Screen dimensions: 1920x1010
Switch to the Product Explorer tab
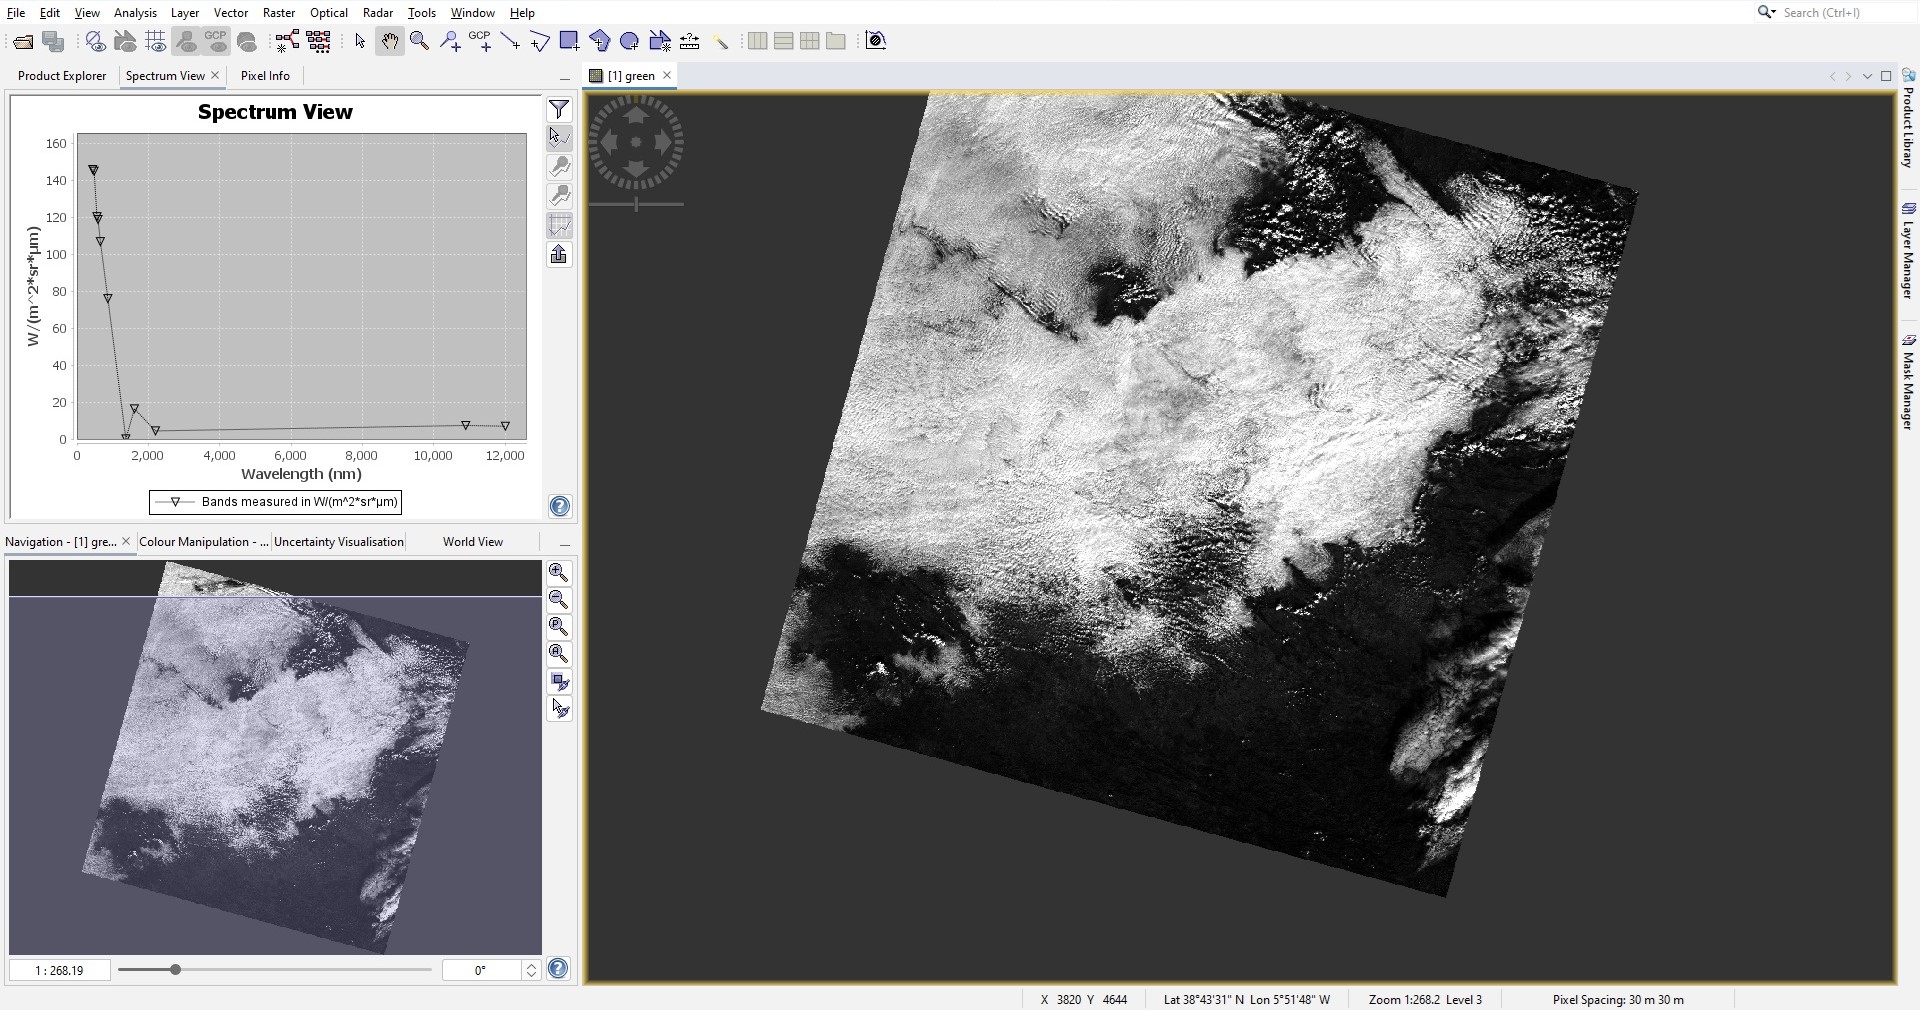point(62,76)
